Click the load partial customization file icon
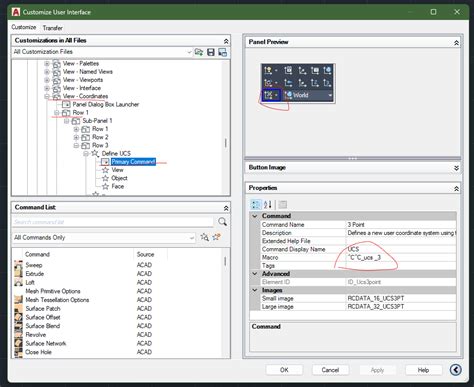The height and width of the screenshot is (387, 474). 199,52
